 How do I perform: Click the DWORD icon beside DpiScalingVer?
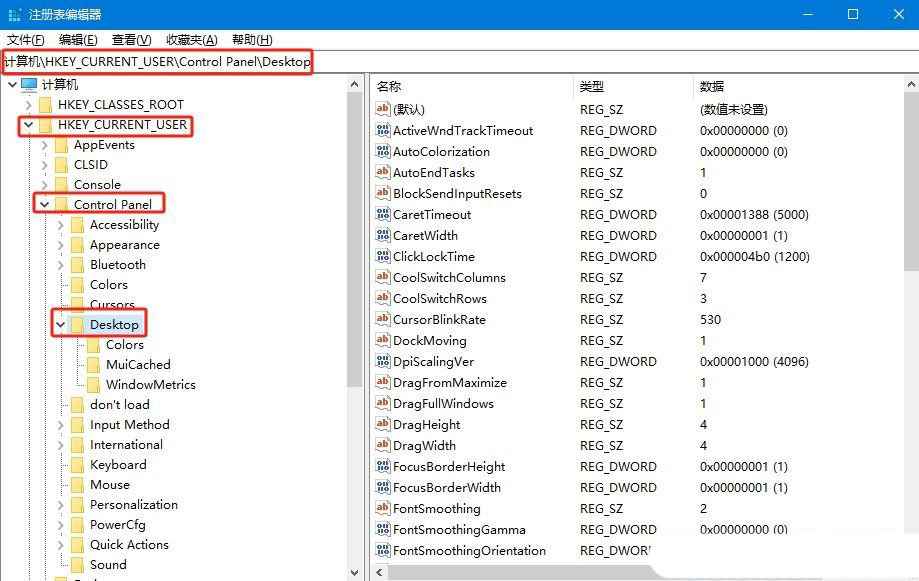click(x=384, y=361)
